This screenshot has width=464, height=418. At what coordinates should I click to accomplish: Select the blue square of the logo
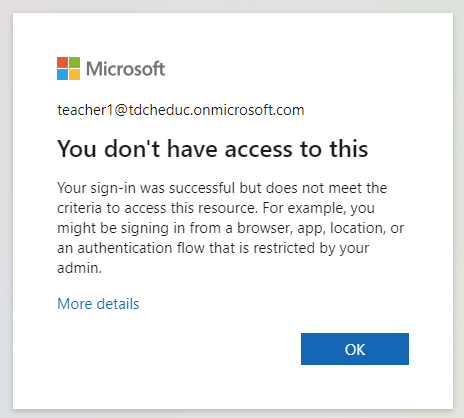coord(62,75)
